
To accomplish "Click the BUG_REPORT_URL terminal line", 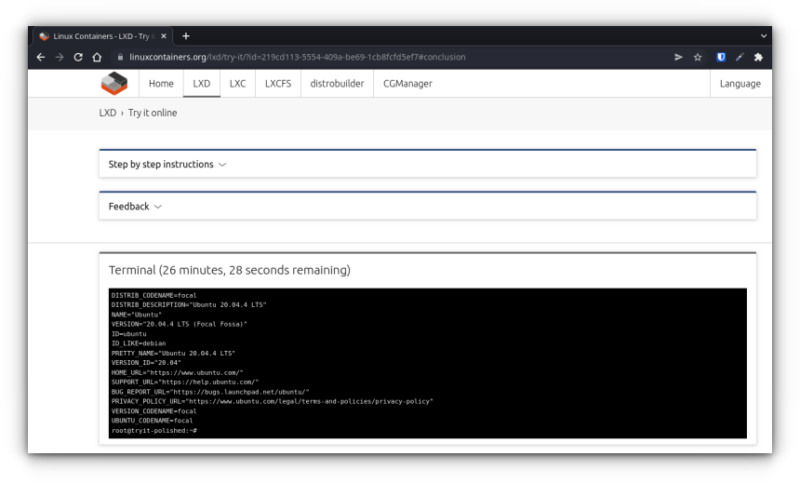I will pyautogui.click(x=210, y=392).
